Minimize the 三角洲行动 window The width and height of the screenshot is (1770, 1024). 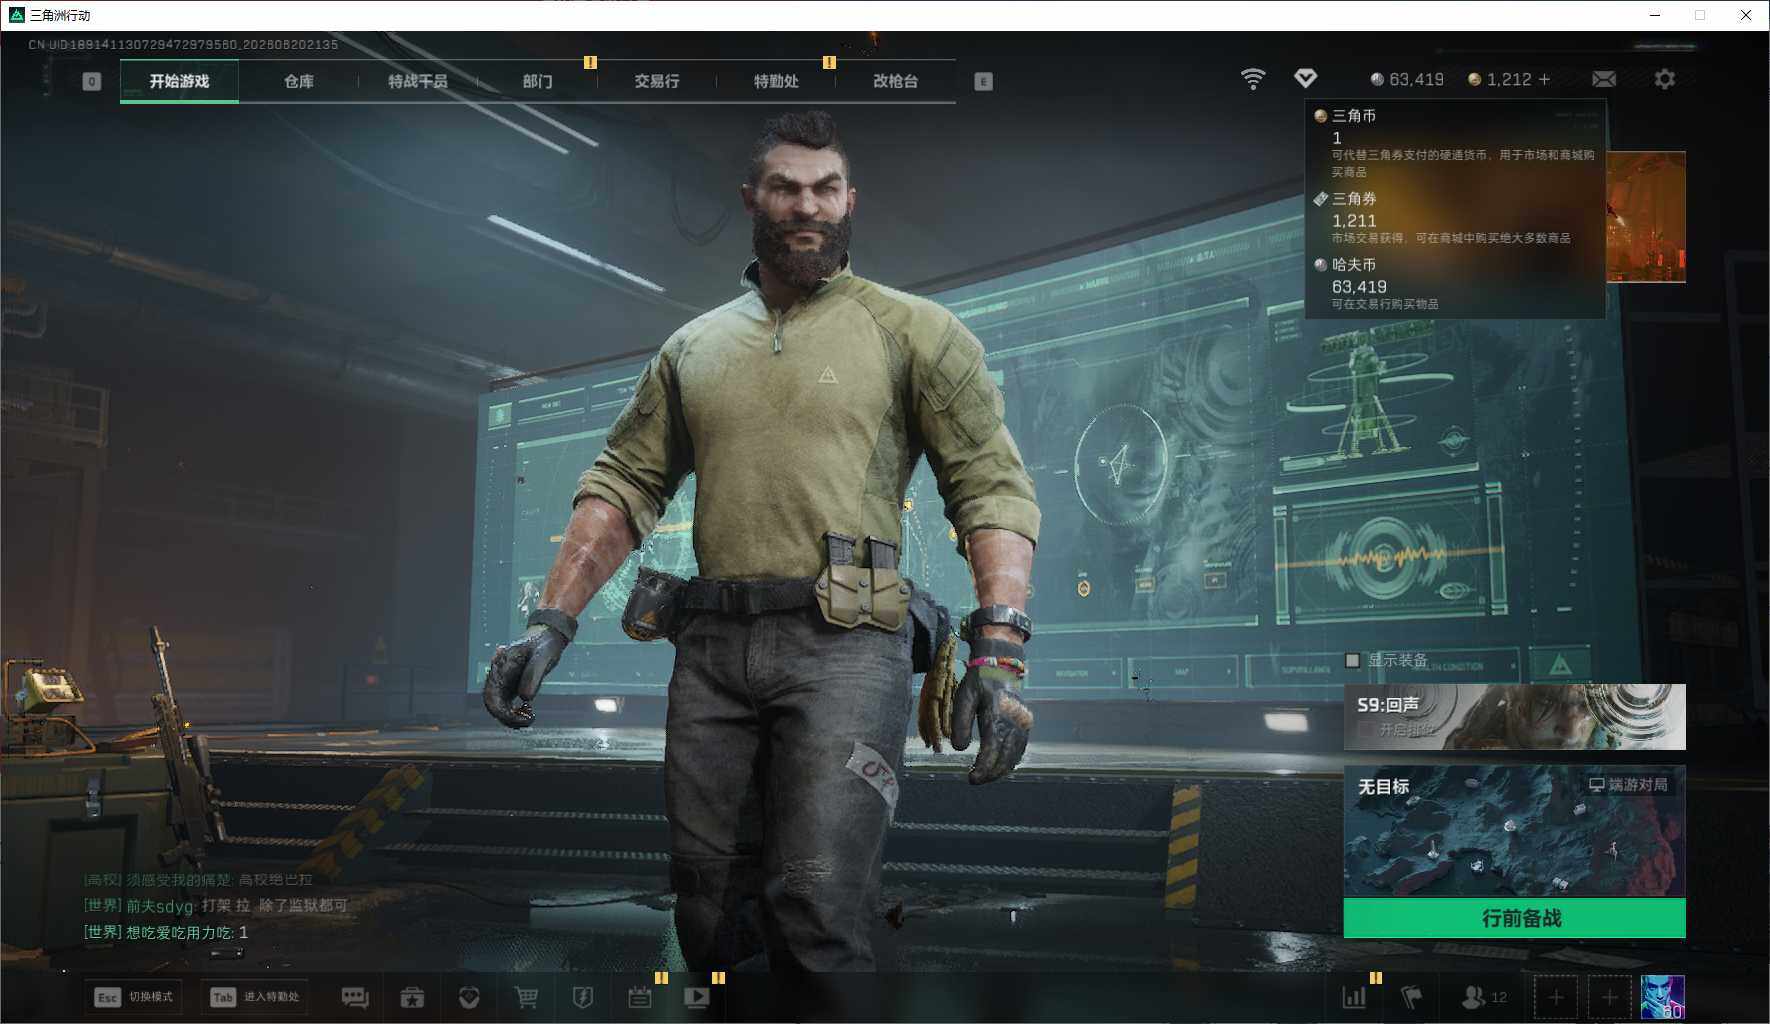coord(1655,15)
